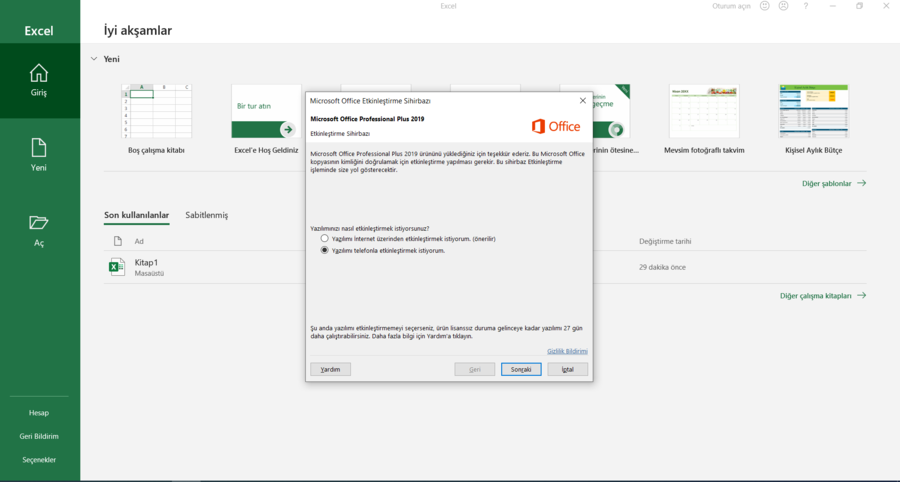Open the Giriş home icon in sidebar

pos(39,73)
